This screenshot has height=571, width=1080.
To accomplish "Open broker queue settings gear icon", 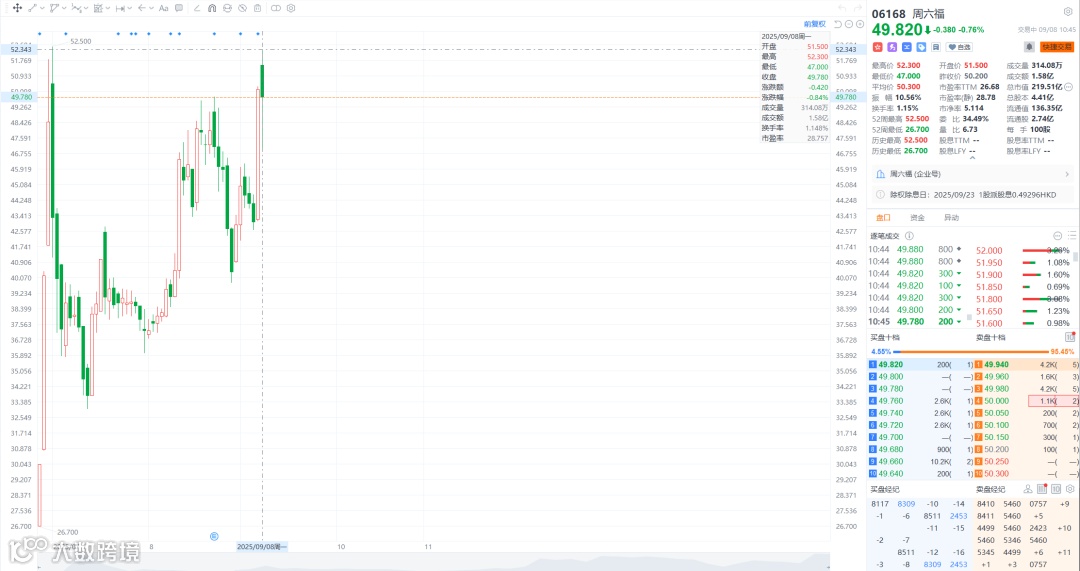I will coord(1070,489).
